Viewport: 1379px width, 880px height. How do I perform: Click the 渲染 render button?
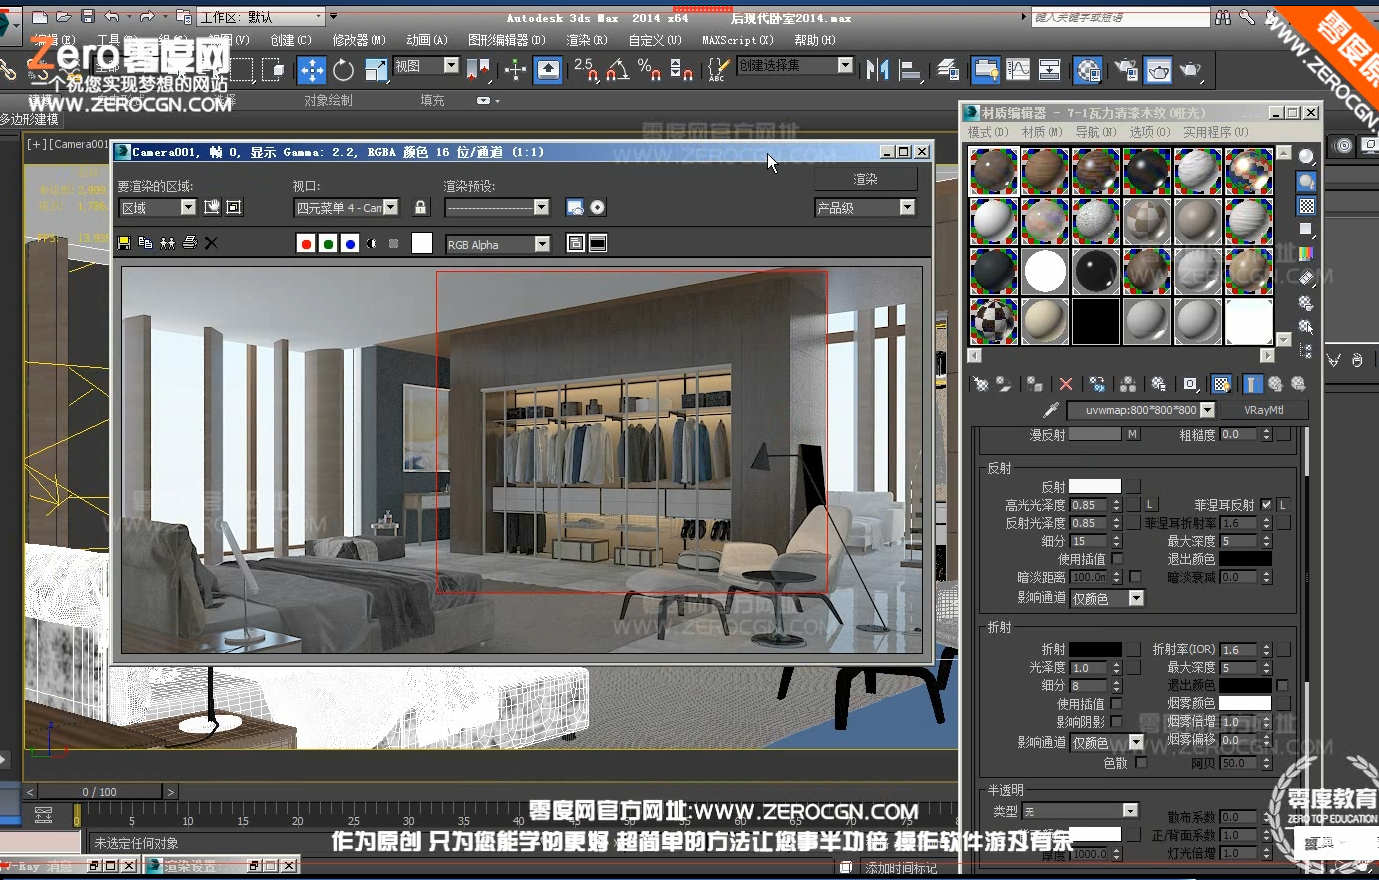click(x=865, y=179)
